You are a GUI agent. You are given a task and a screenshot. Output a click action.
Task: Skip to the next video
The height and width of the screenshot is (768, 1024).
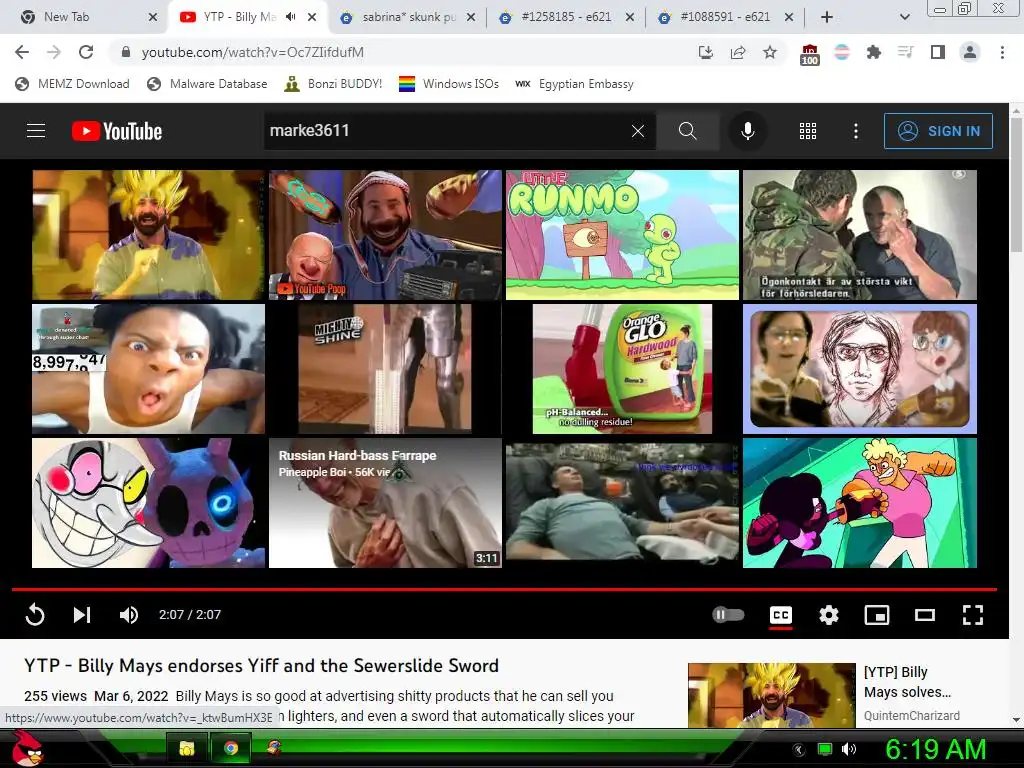[82, 615]
